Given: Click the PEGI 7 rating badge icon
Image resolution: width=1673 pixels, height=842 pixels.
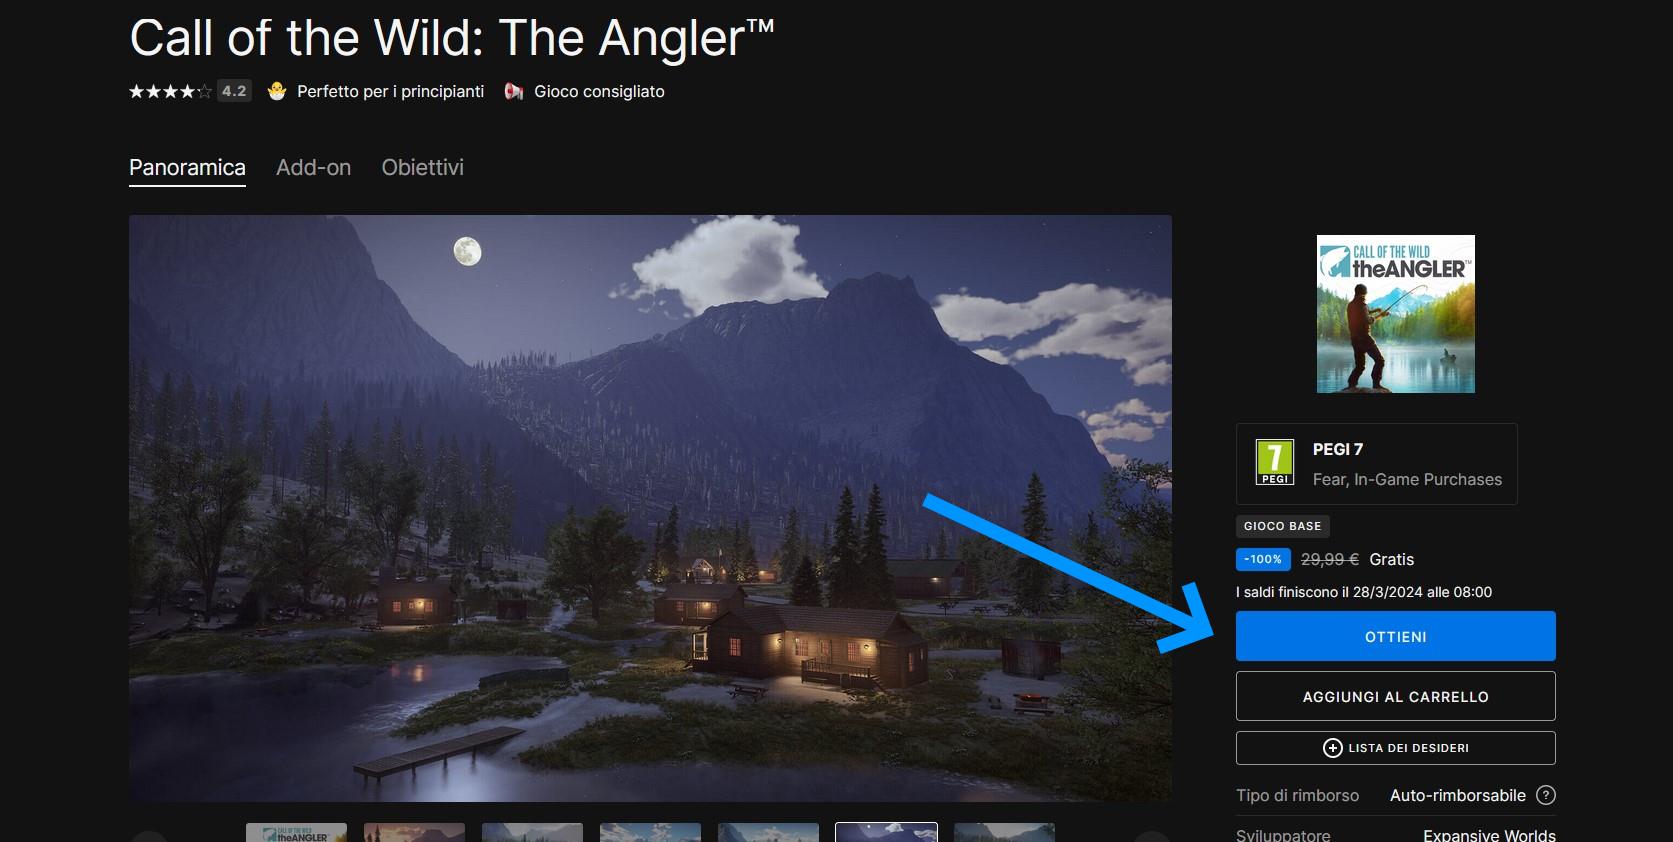Looking at the screenshot, I should point(1275,463).
